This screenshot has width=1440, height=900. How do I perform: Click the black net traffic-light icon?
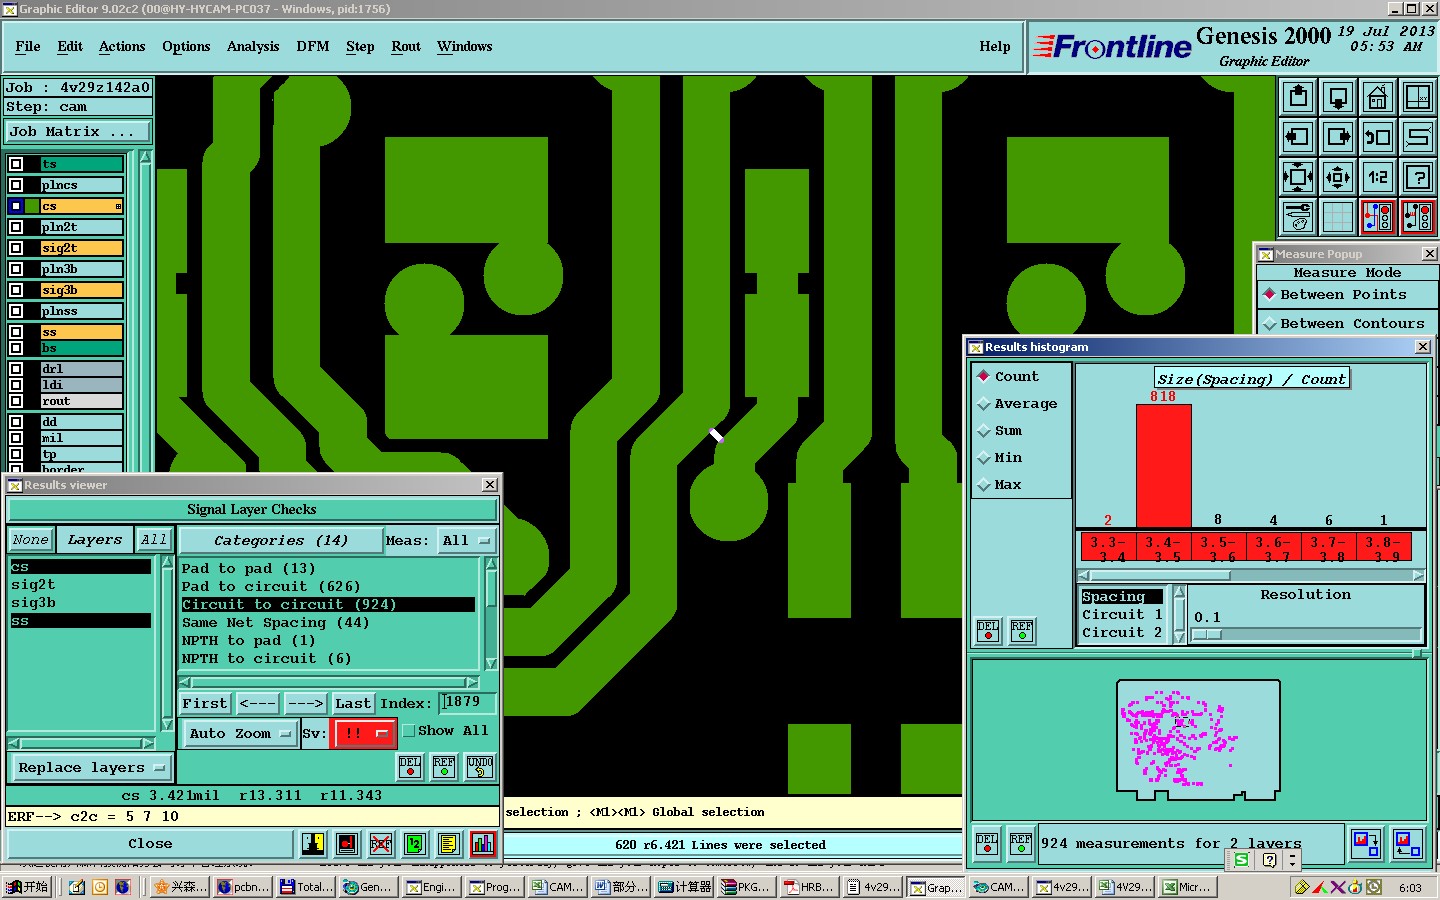coord(1418,216)
